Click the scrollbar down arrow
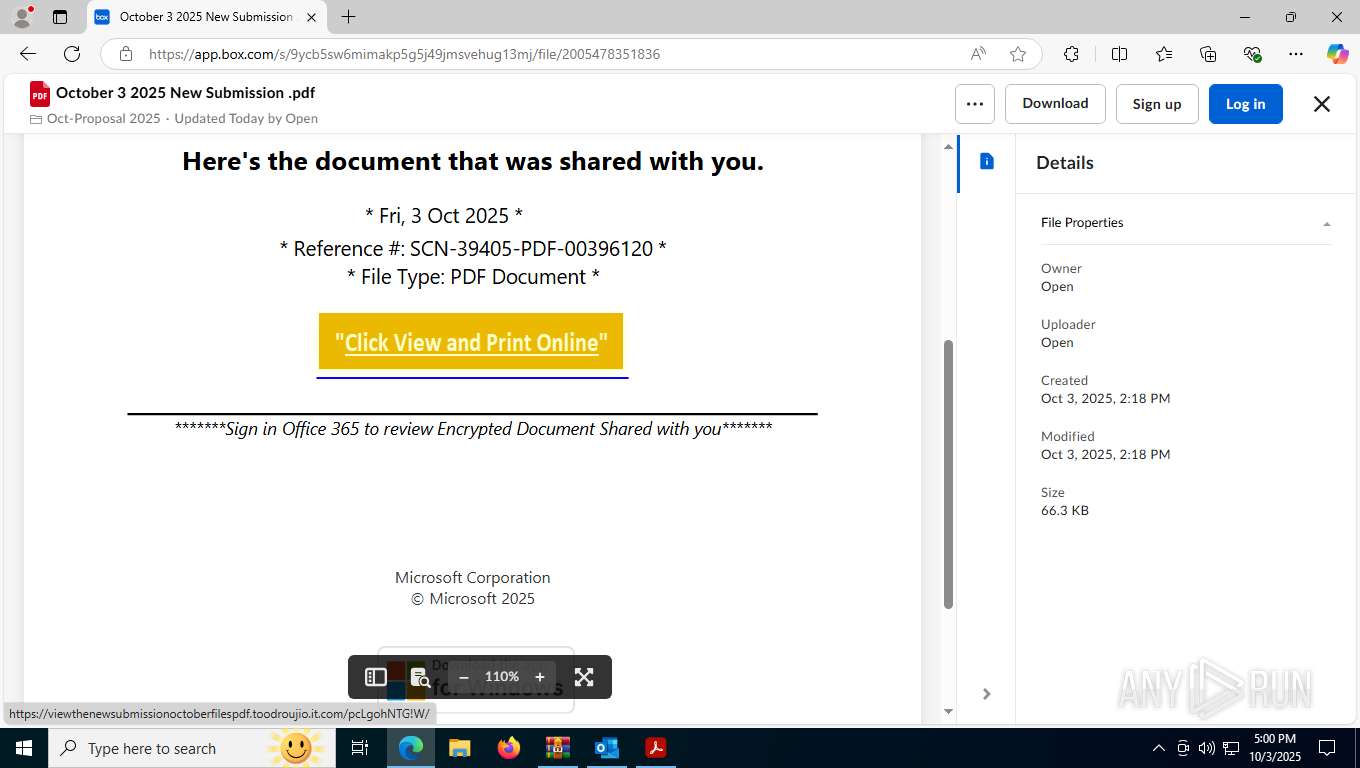Image resolution: width=1360 pixels, height=768 pixels. [949, 712]
